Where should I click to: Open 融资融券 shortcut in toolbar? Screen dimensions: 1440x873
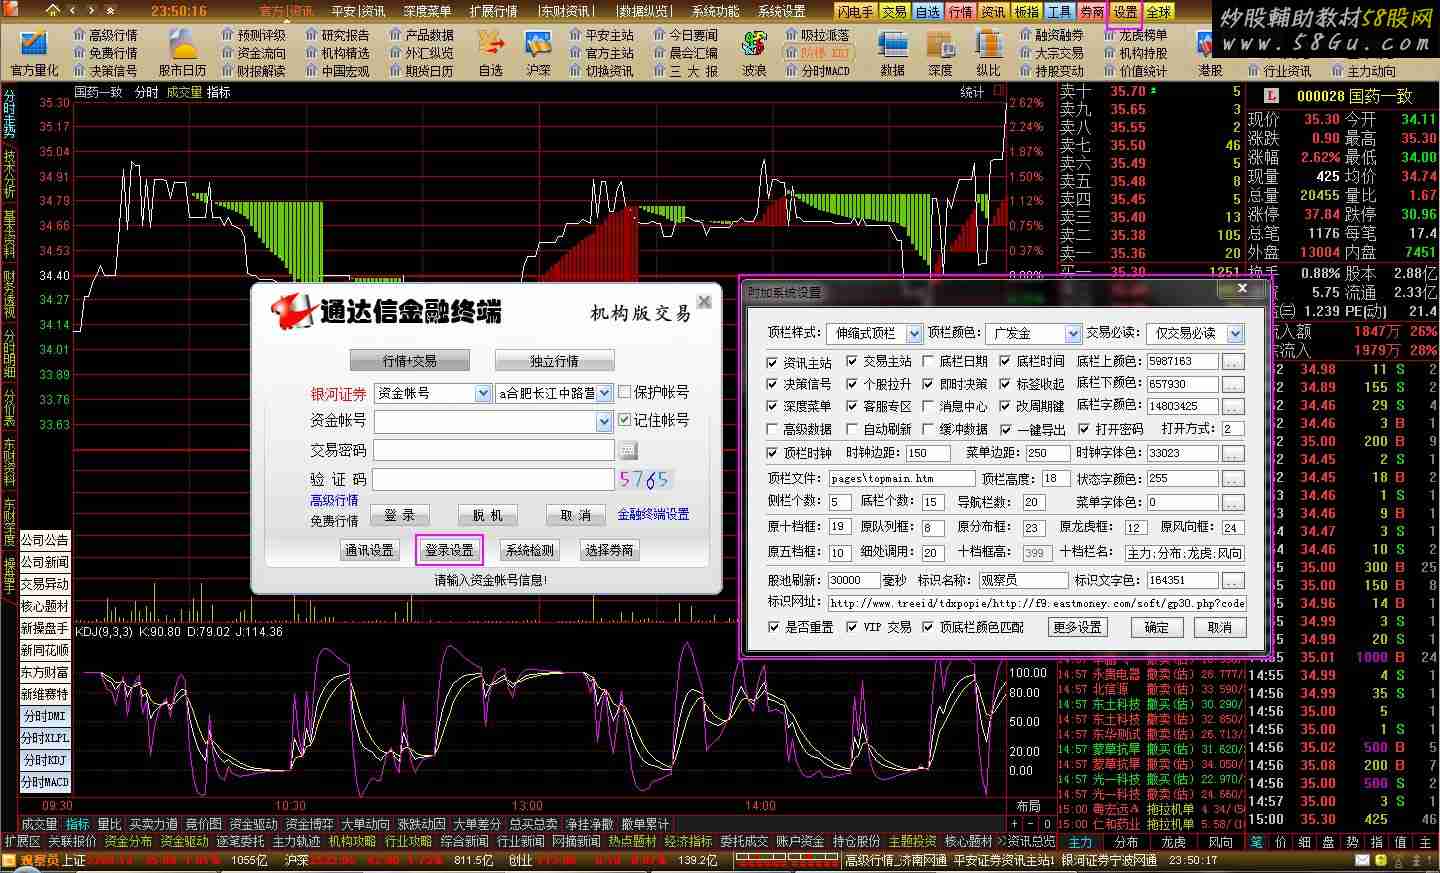1052,35
